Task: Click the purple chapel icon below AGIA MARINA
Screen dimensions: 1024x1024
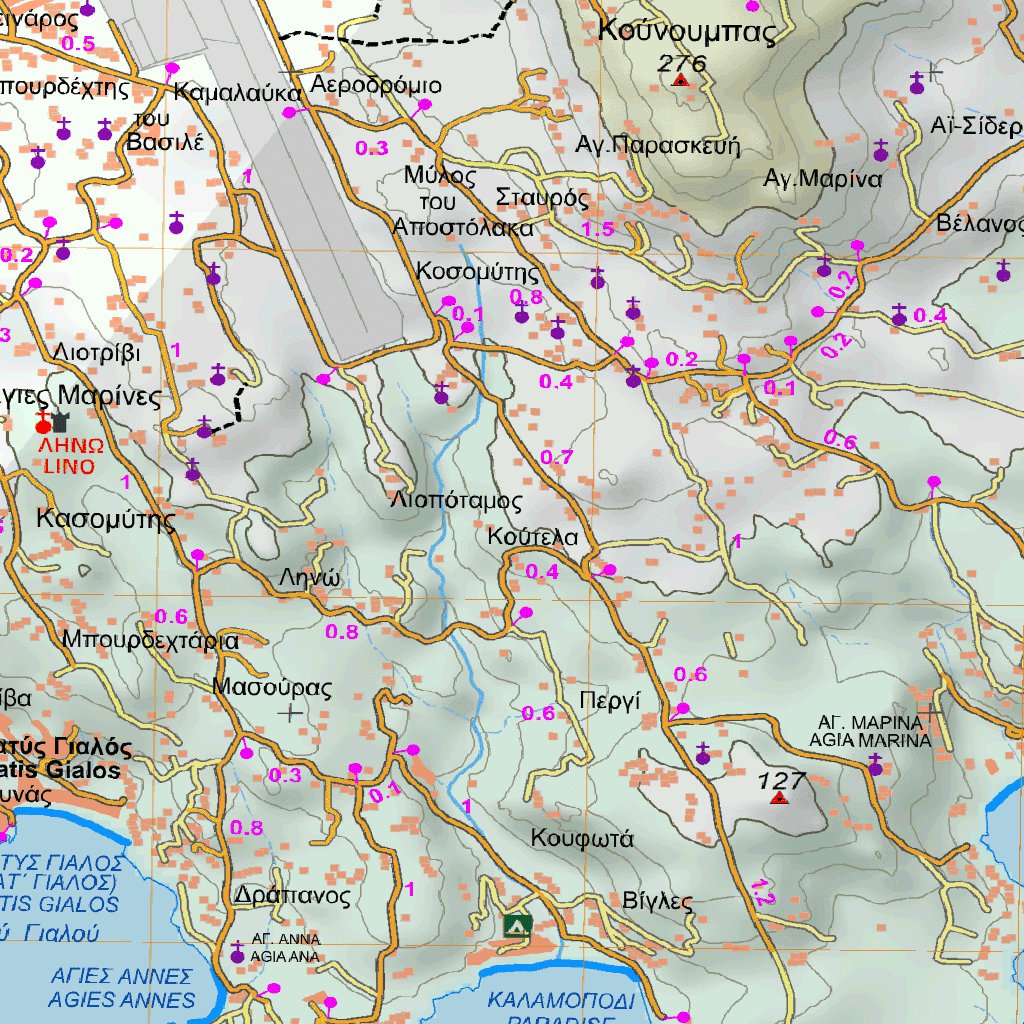Action: pyautogui.click(x=875, y=765)
